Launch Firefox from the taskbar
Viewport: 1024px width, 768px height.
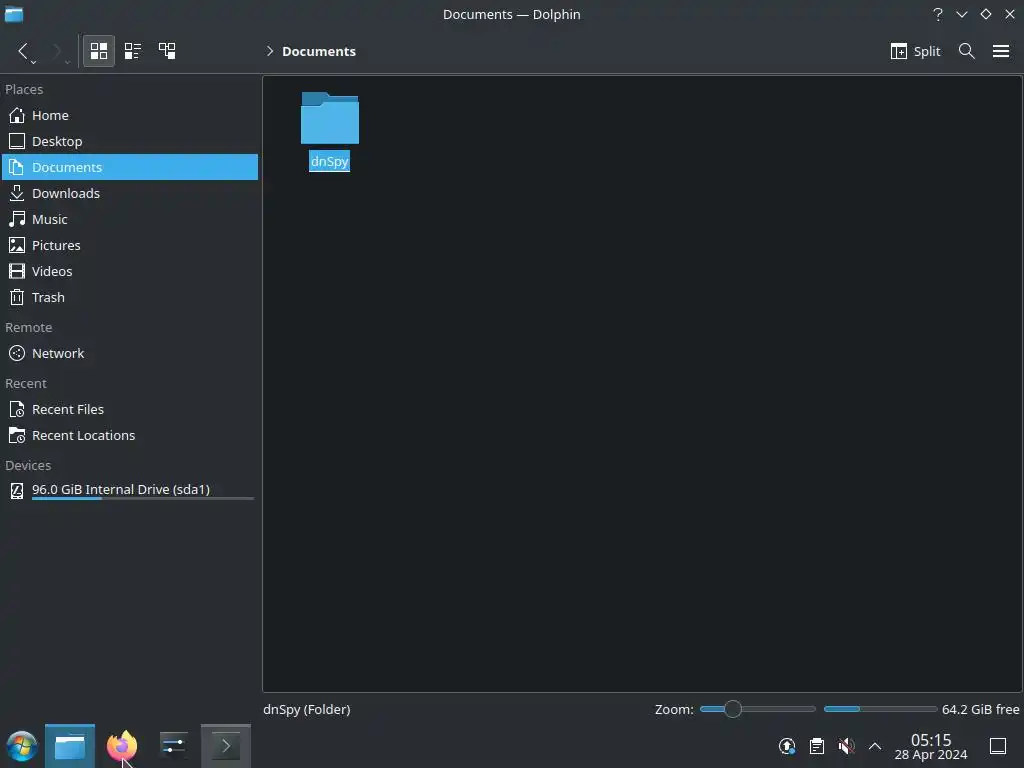122,746
